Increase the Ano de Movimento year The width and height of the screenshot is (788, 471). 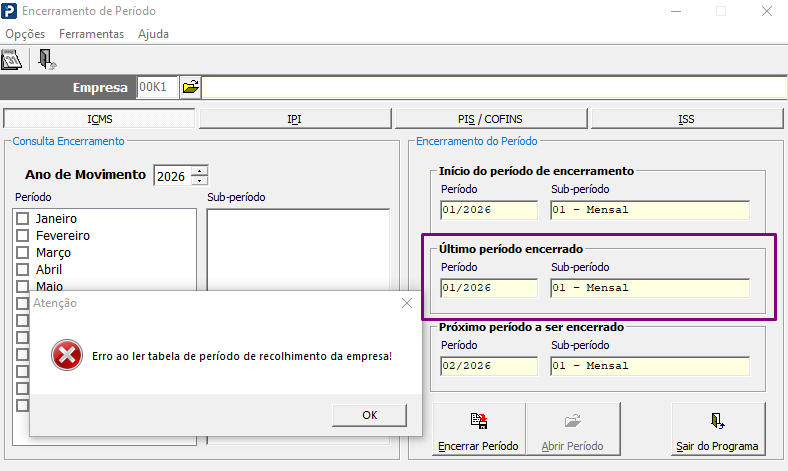(200, 171)
